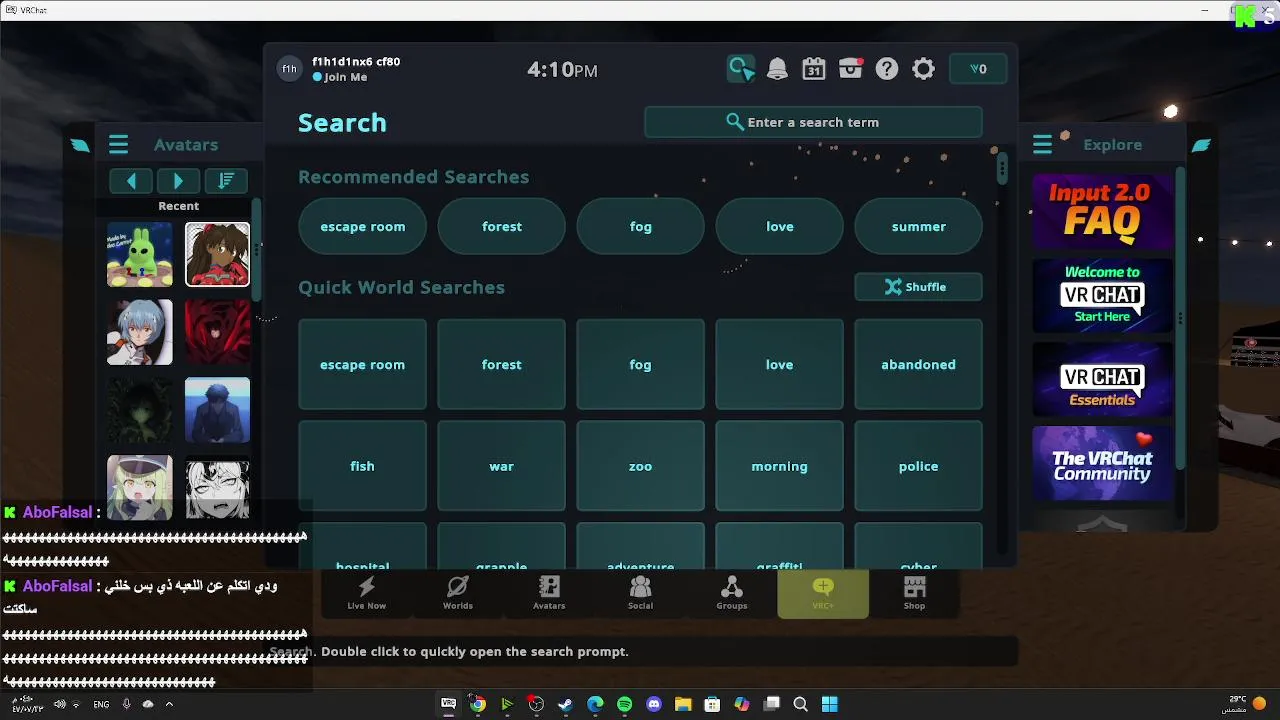Open the Explore panel hamburger menu
1280x720 pixels.
point(1042,145)
